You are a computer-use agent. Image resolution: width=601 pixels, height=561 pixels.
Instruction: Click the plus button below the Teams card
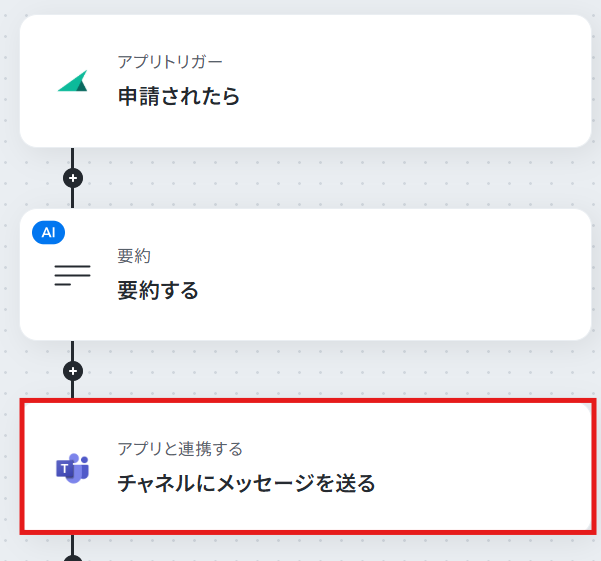[x=73, y=558]
